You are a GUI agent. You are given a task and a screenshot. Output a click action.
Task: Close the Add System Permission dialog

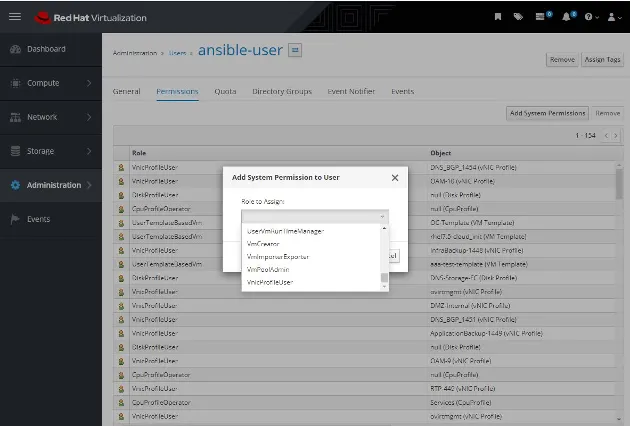pos(395,178)
